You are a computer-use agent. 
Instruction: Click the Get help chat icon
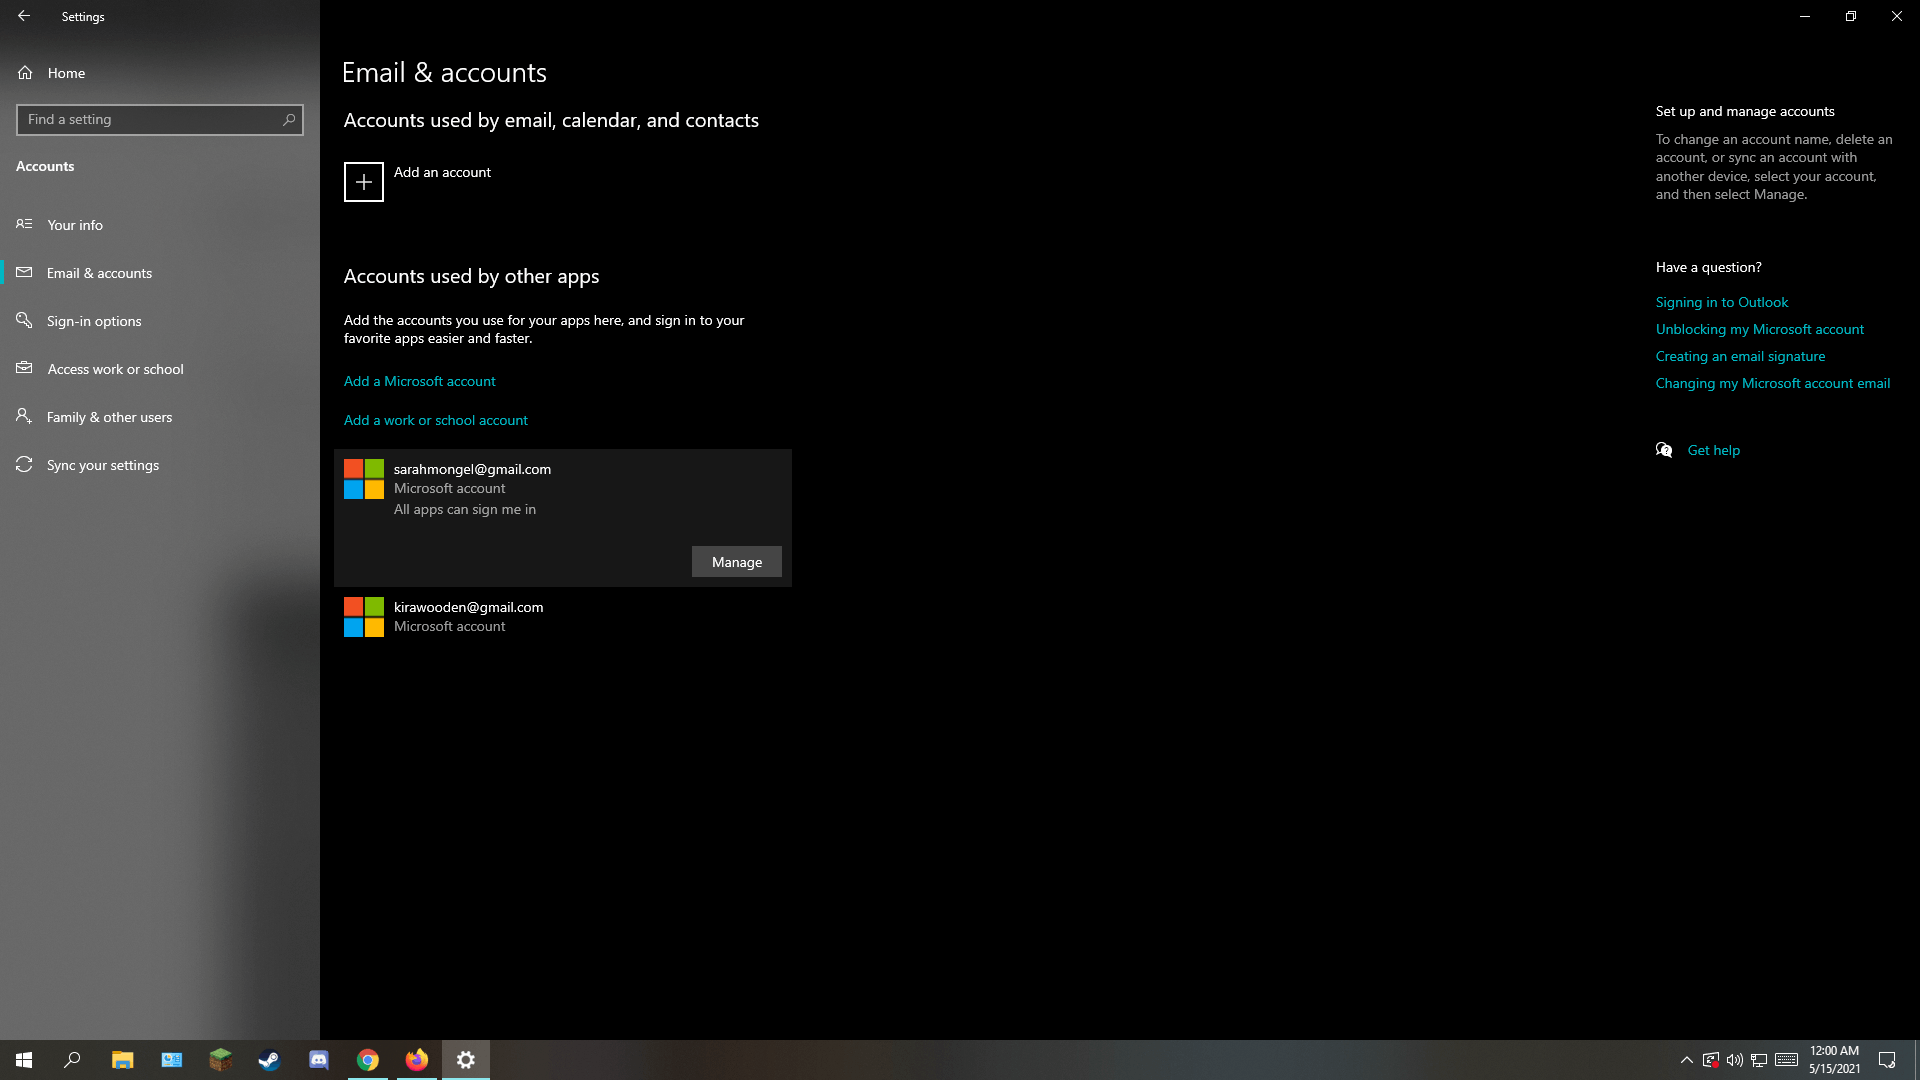[x=1664, y=450]
